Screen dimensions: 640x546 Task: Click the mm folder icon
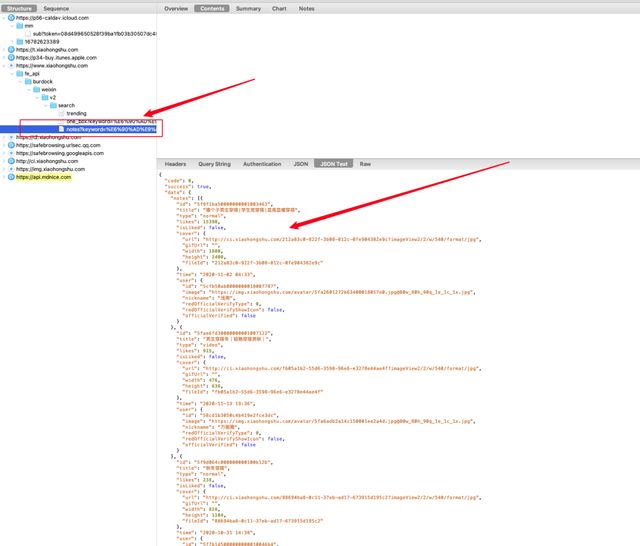click(20, 26)
